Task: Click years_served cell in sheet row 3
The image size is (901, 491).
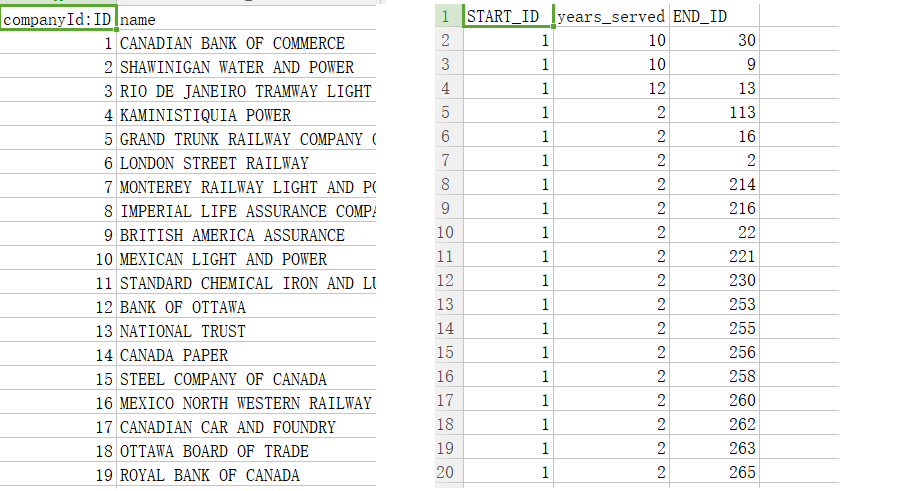Action: point(611,64)
